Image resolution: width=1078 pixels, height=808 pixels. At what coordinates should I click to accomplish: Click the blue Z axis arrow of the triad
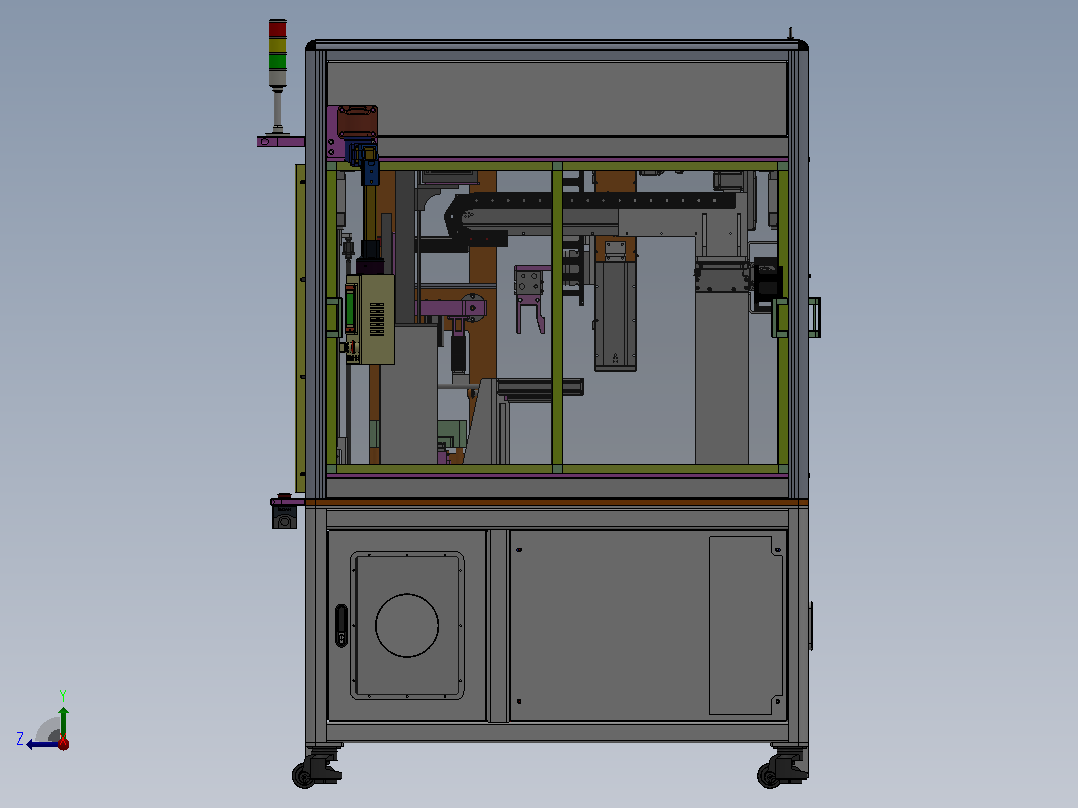pyautogui.click(x=40, y=744)
